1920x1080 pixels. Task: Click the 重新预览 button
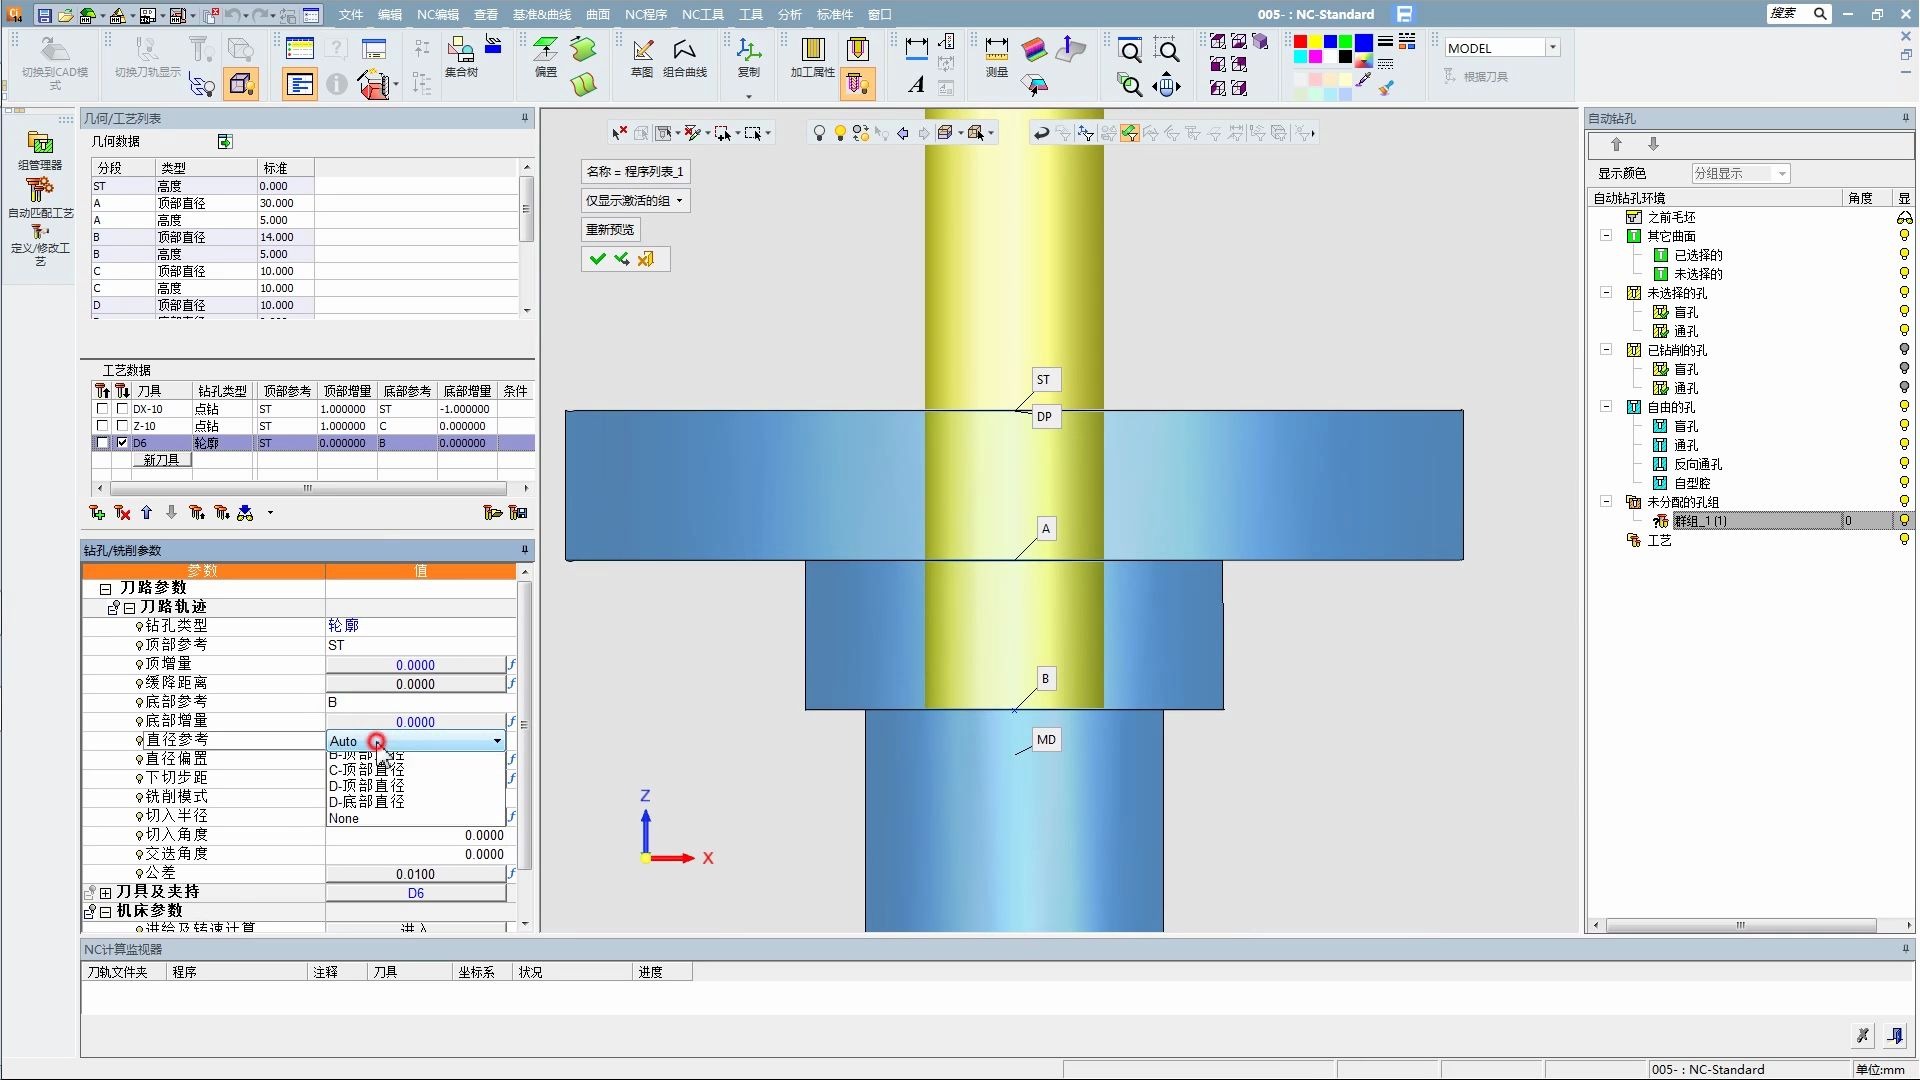point(610,230)
